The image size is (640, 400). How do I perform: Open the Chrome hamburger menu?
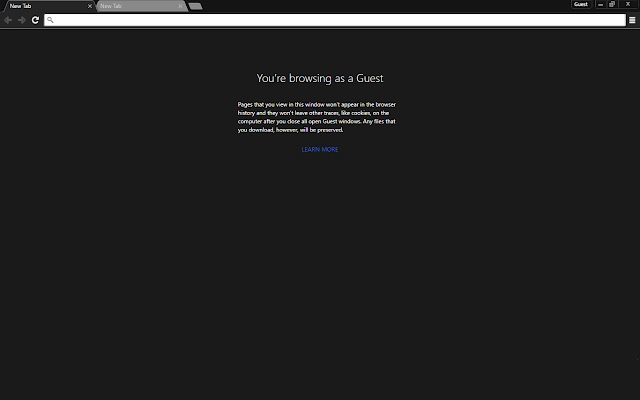point(632,20)
